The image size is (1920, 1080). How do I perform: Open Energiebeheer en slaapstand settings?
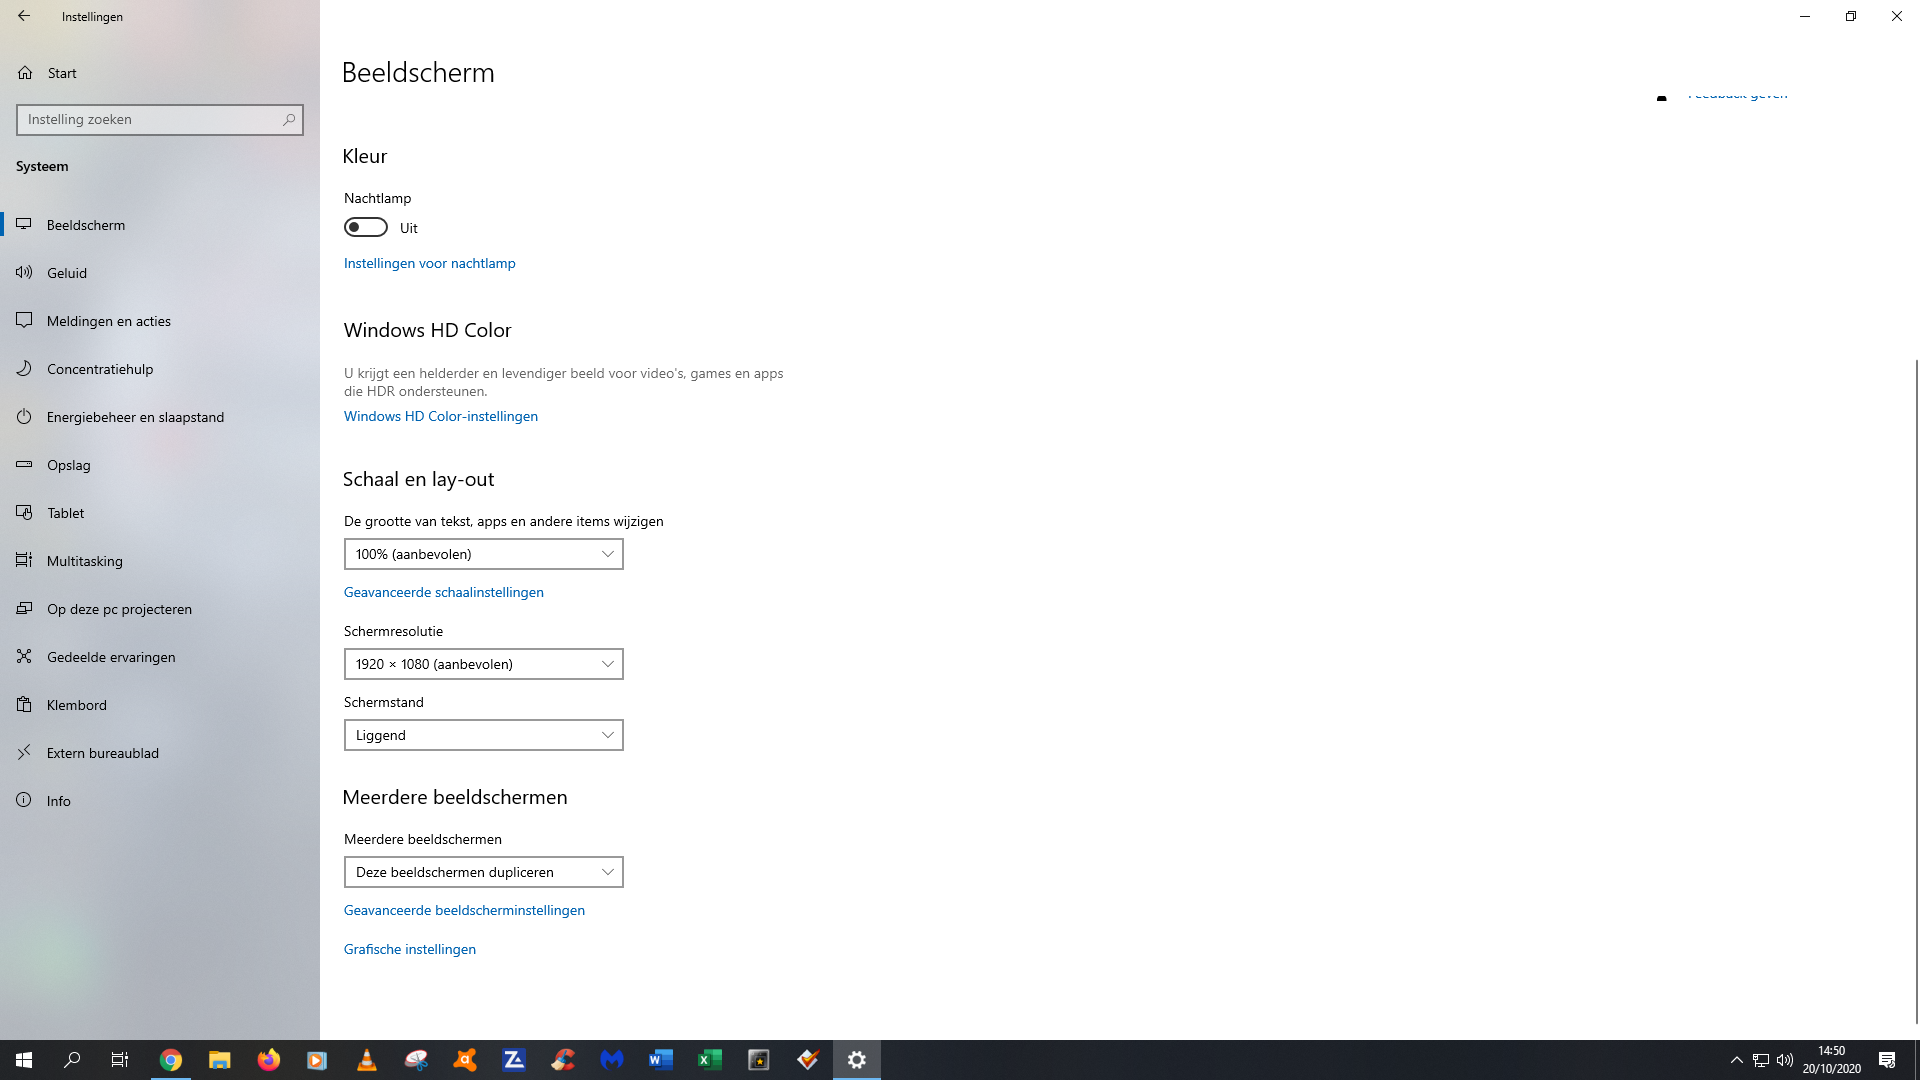[160, 417]
